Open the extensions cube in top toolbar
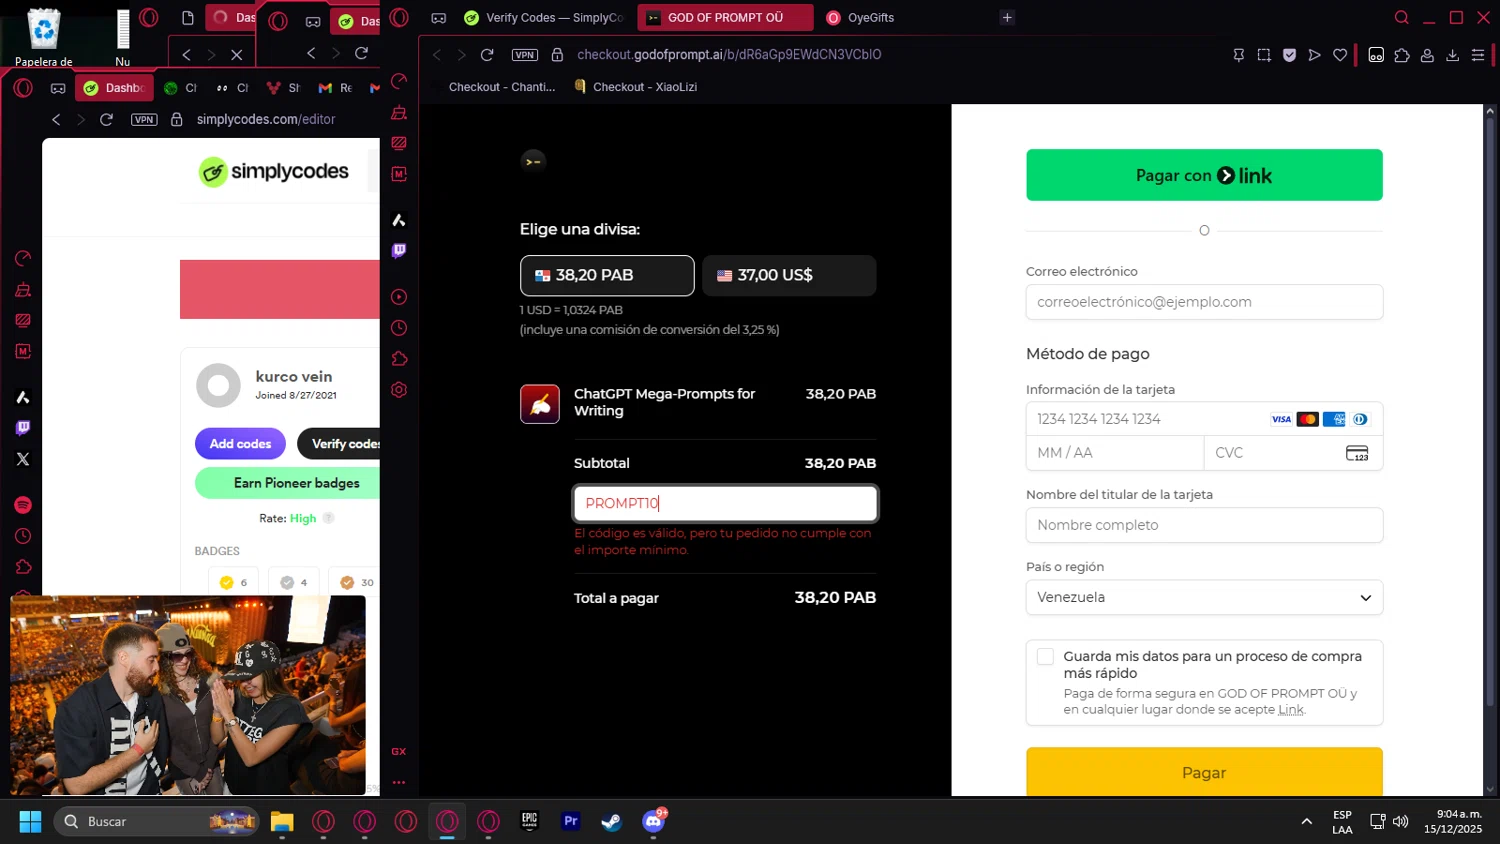This screenshot has height=844, width=1500. pos(1402,55)
